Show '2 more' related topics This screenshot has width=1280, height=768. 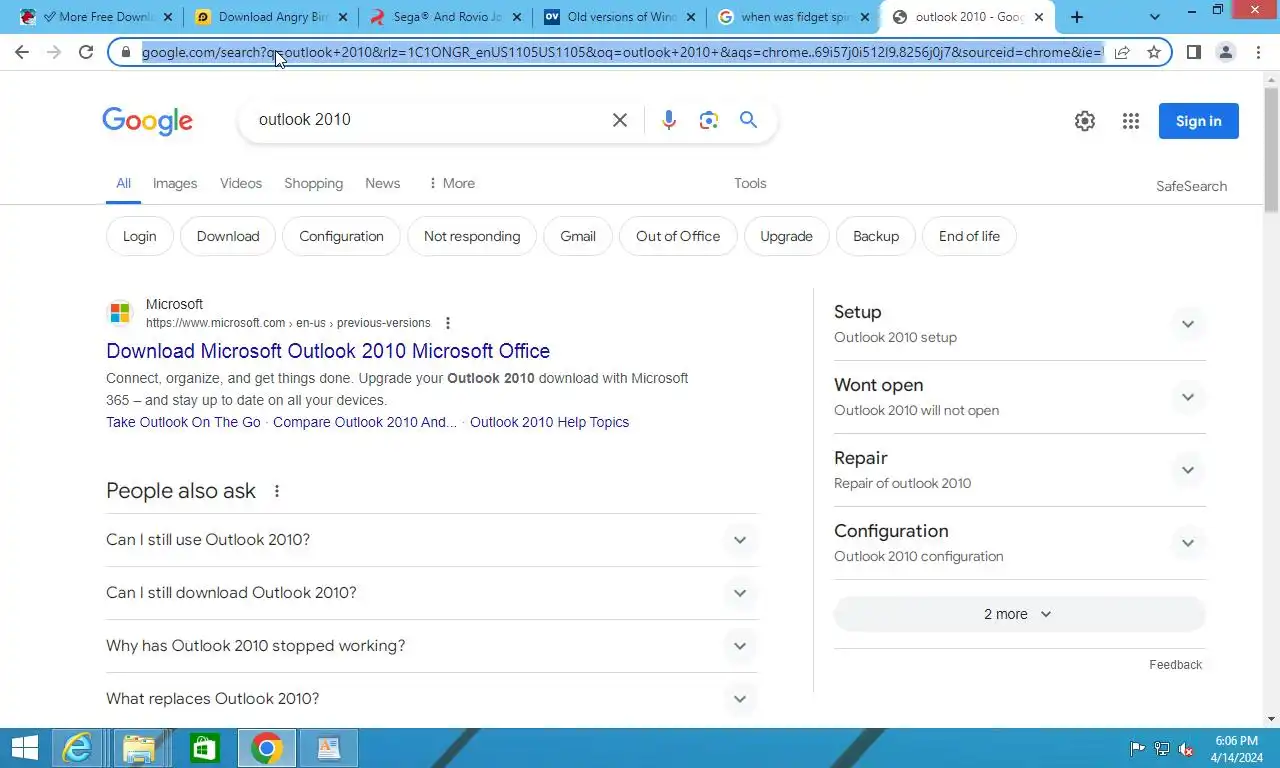[1019, 614]
